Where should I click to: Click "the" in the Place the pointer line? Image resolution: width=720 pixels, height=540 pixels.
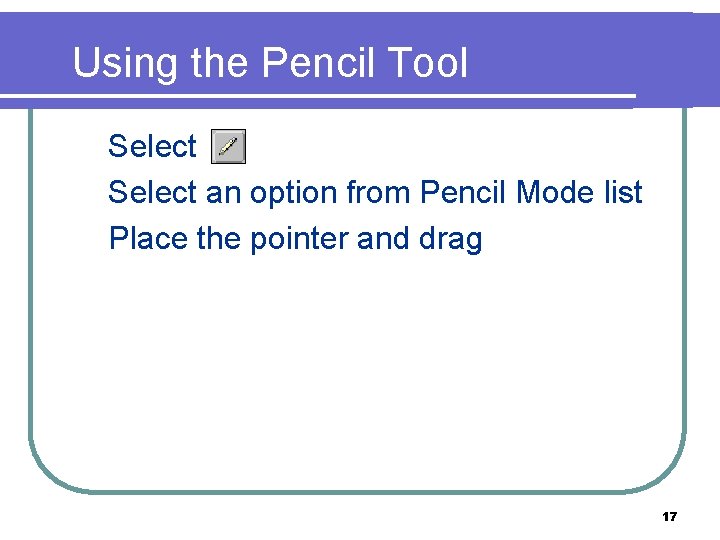coord(219,238)
